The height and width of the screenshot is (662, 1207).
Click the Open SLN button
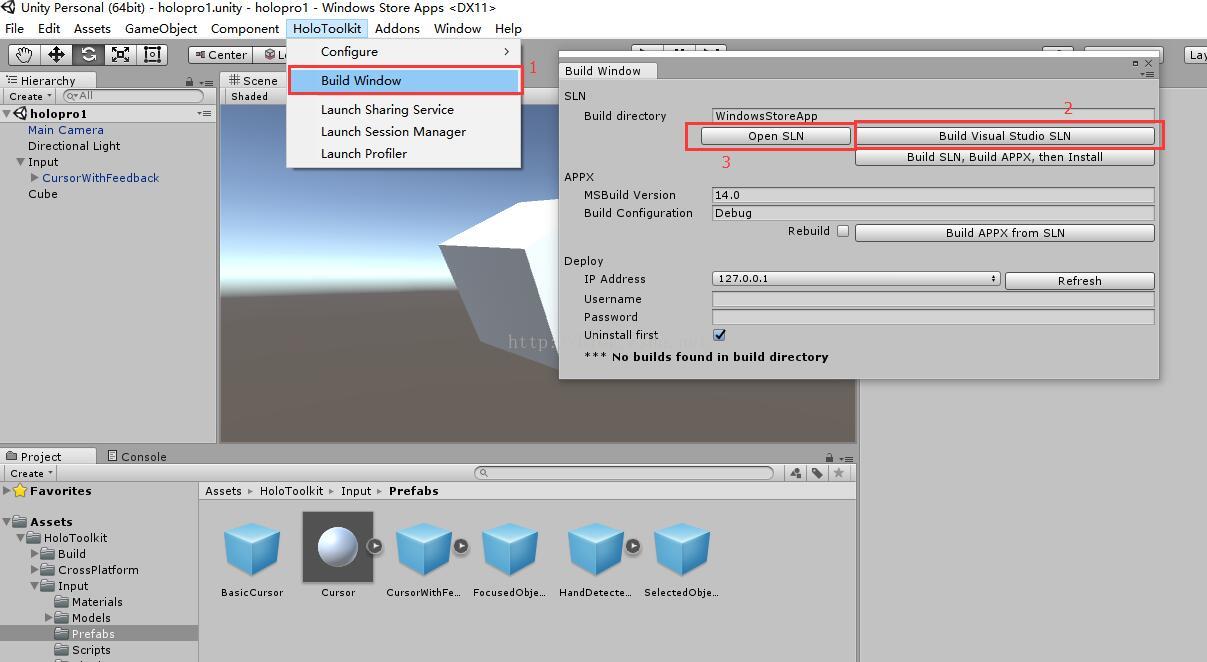(776, 136)
